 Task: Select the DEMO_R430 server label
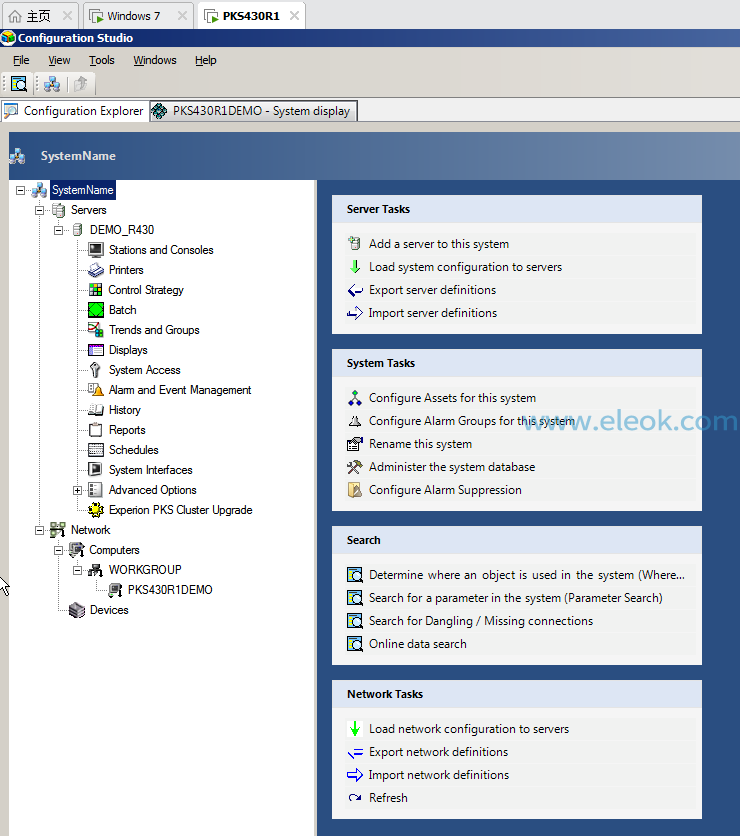pos(122,230)
